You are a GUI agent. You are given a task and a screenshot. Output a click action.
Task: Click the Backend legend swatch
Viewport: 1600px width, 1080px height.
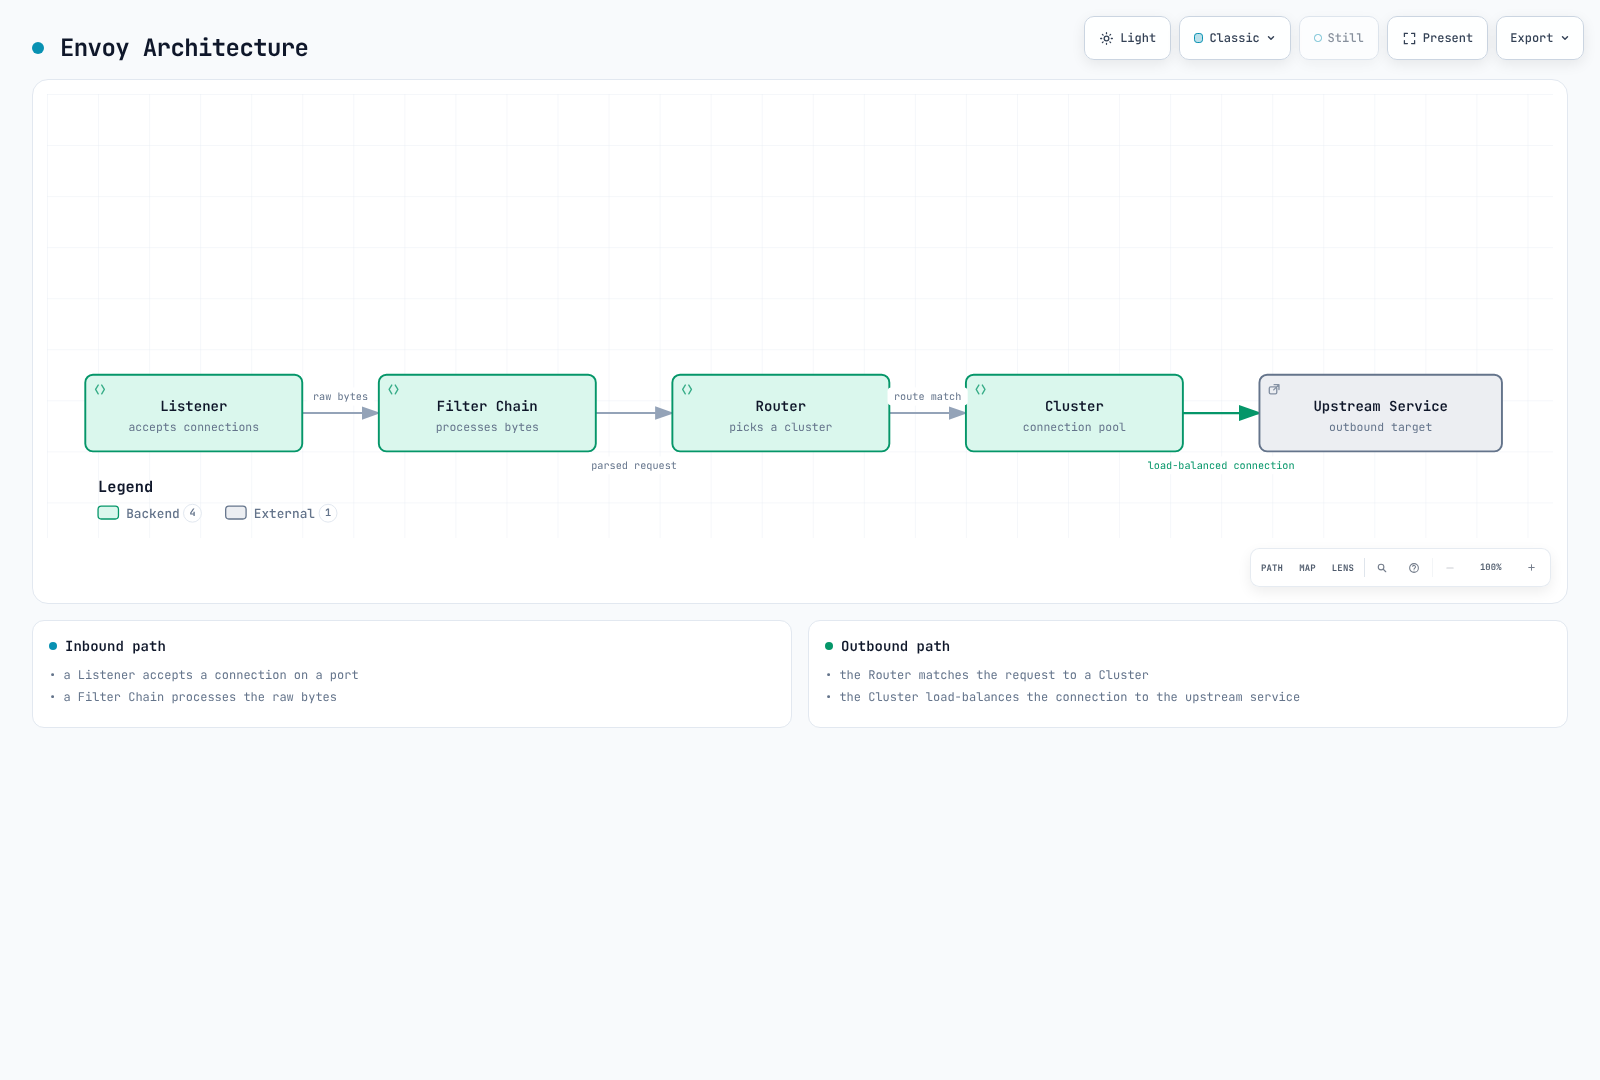pyautogui.click(x=108, y=513)
